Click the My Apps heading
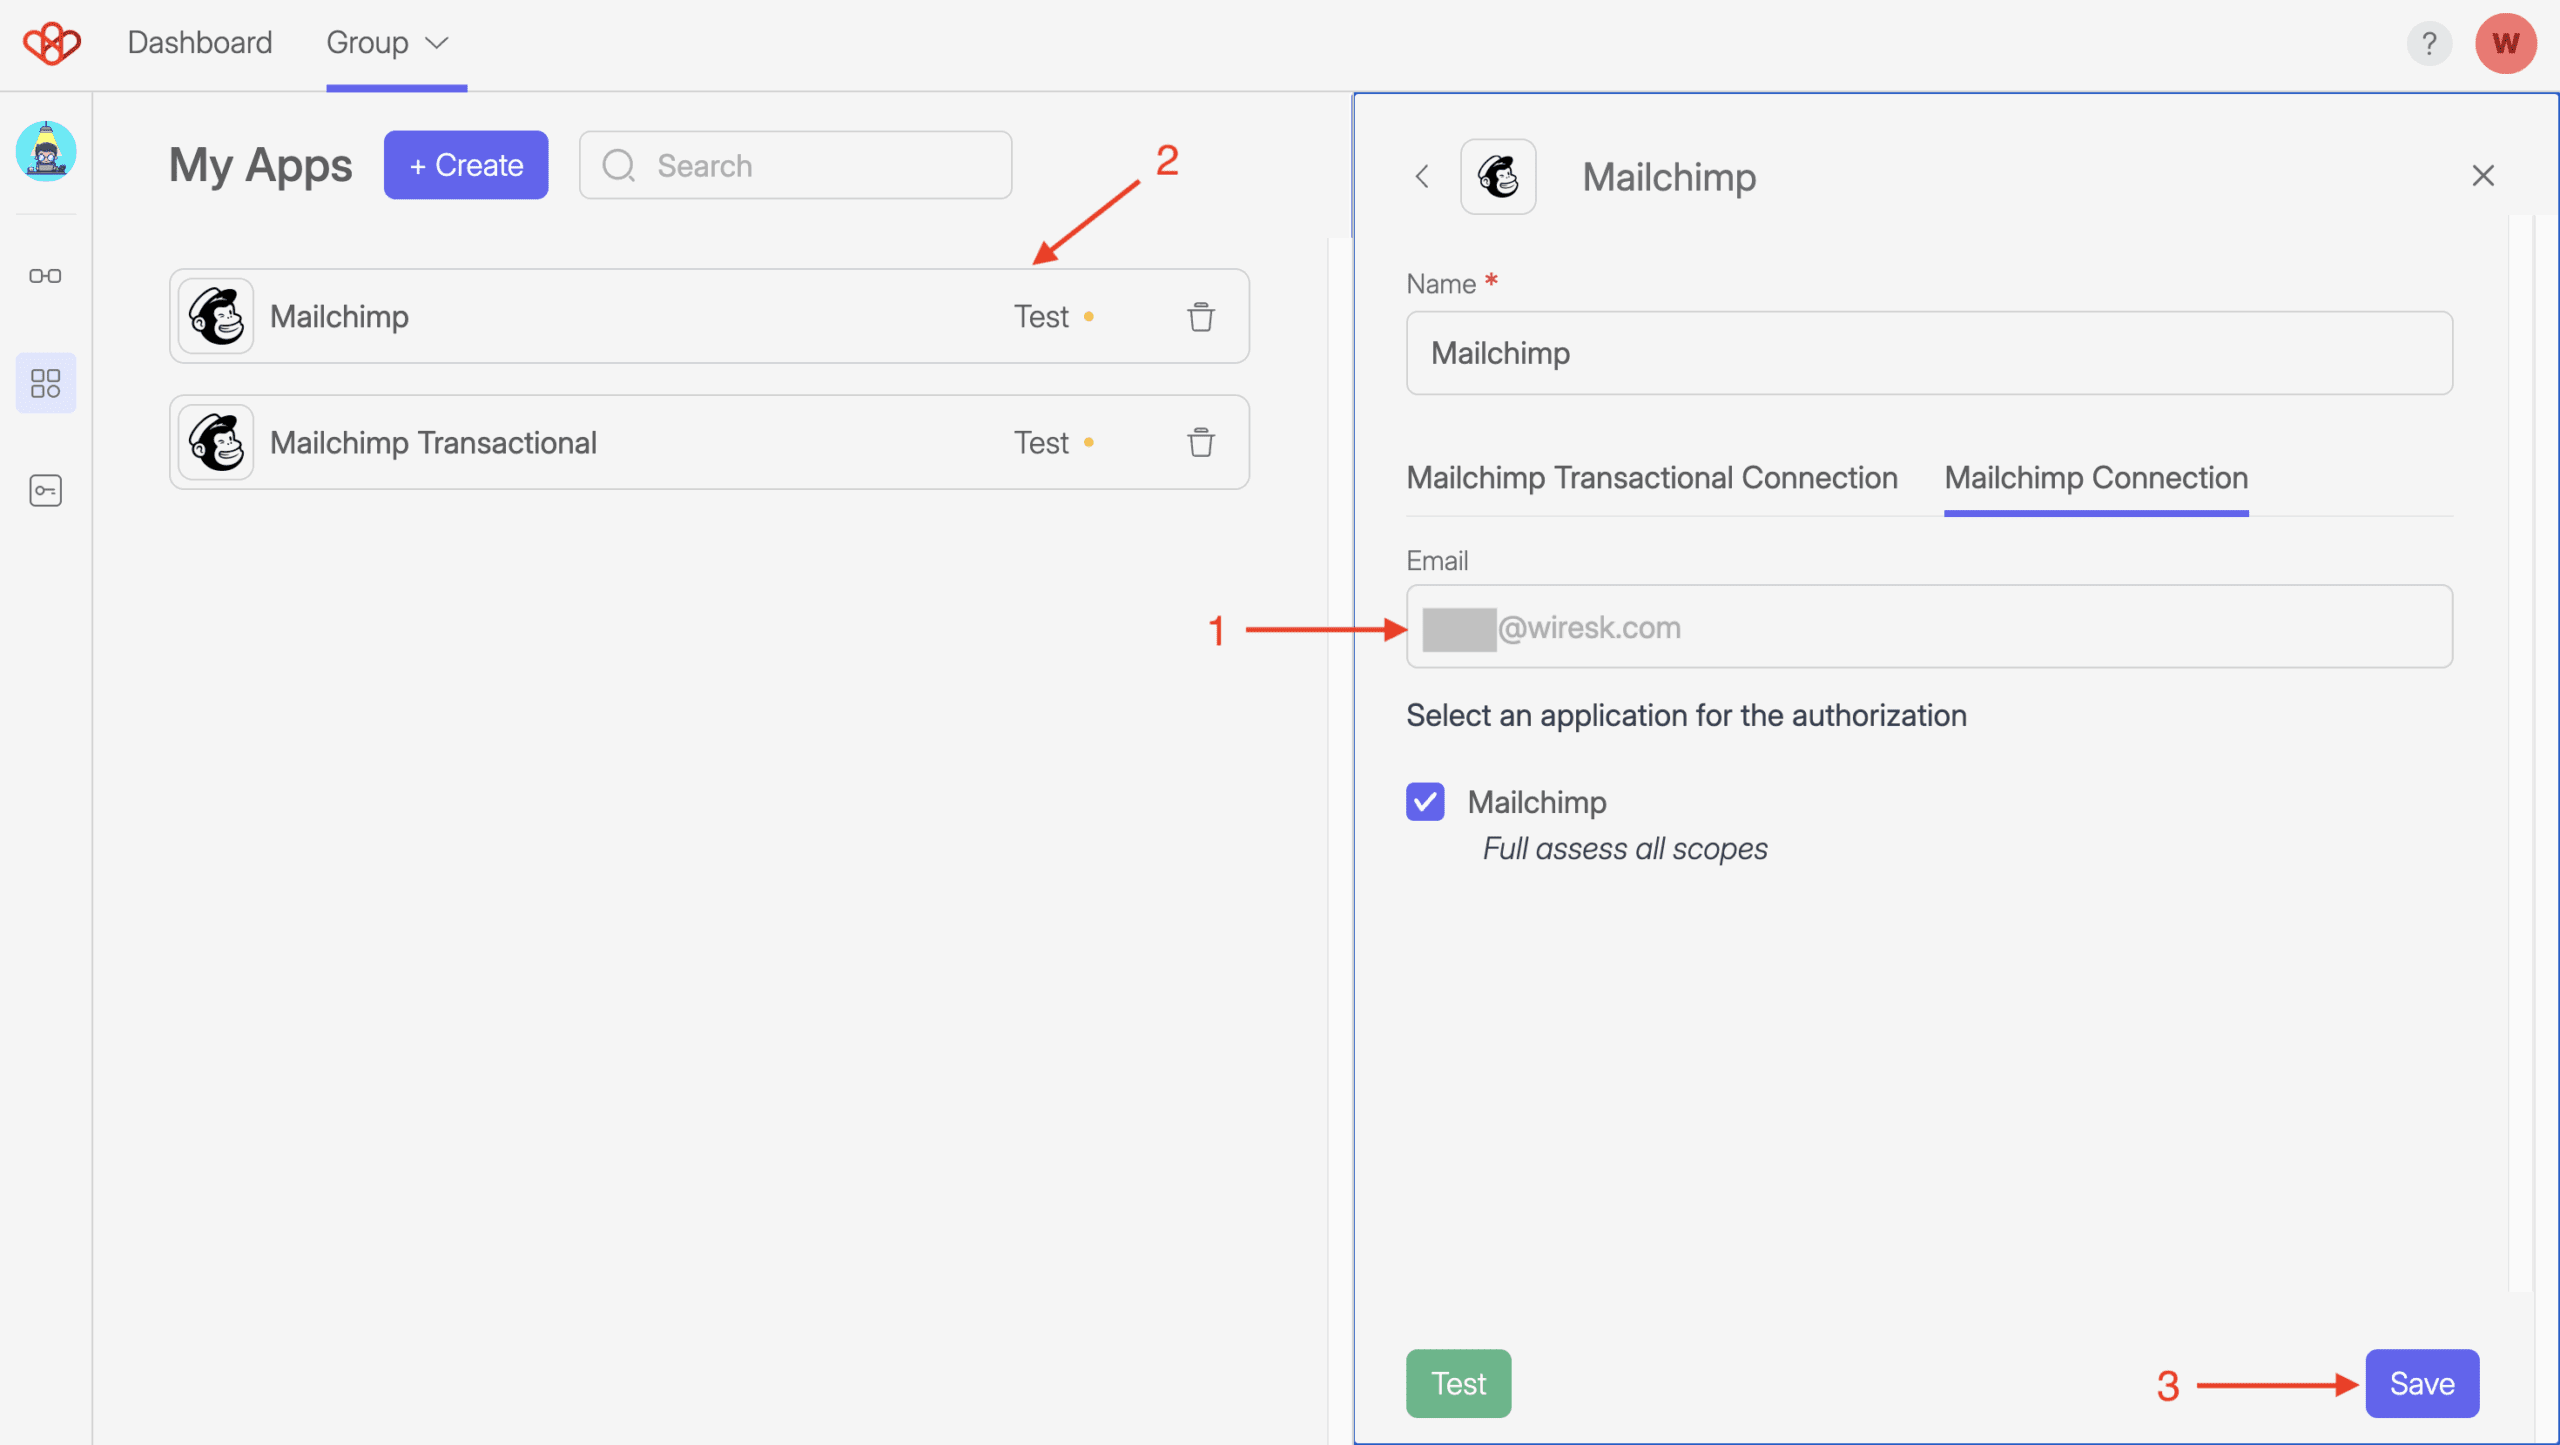Screen dimensions: 2560x1445 click(x=260, y=165)
